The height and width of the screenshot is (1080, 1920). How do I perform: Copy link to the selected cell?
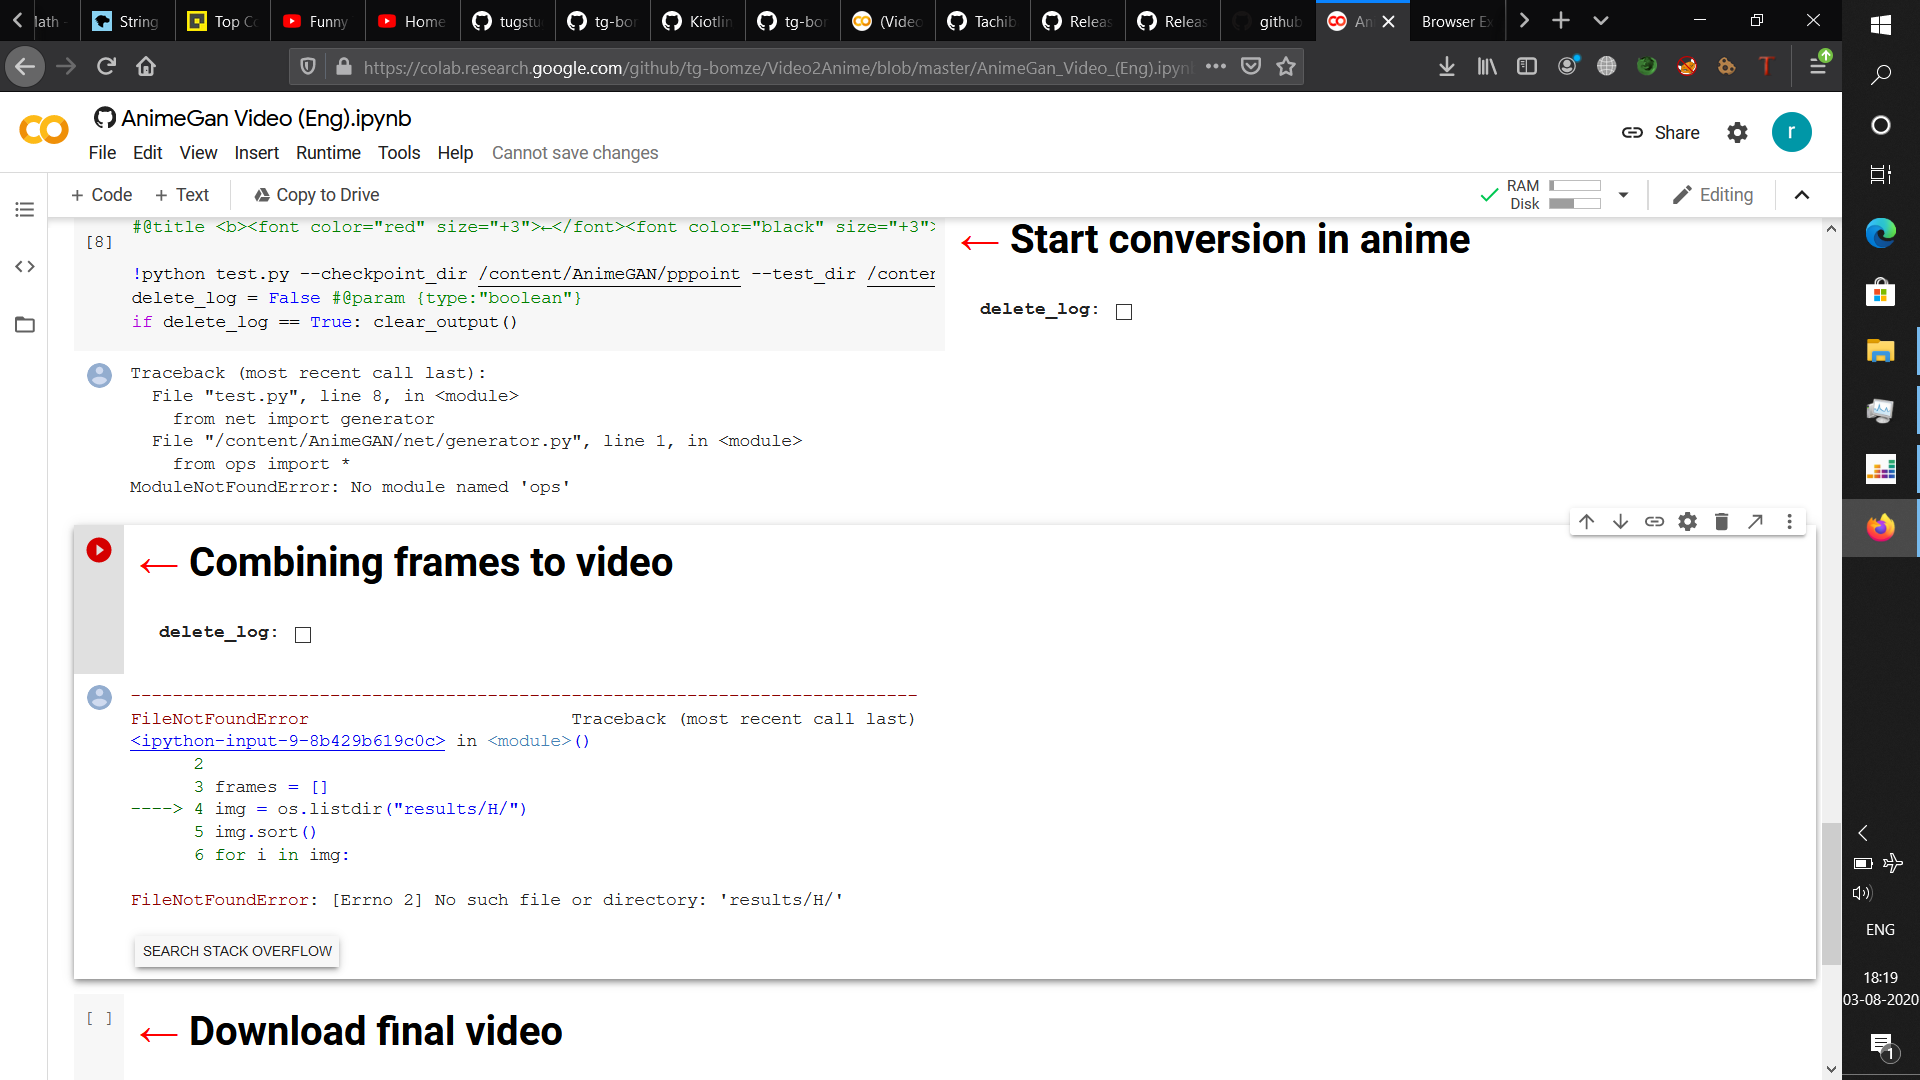click(x=1654, y=521)
